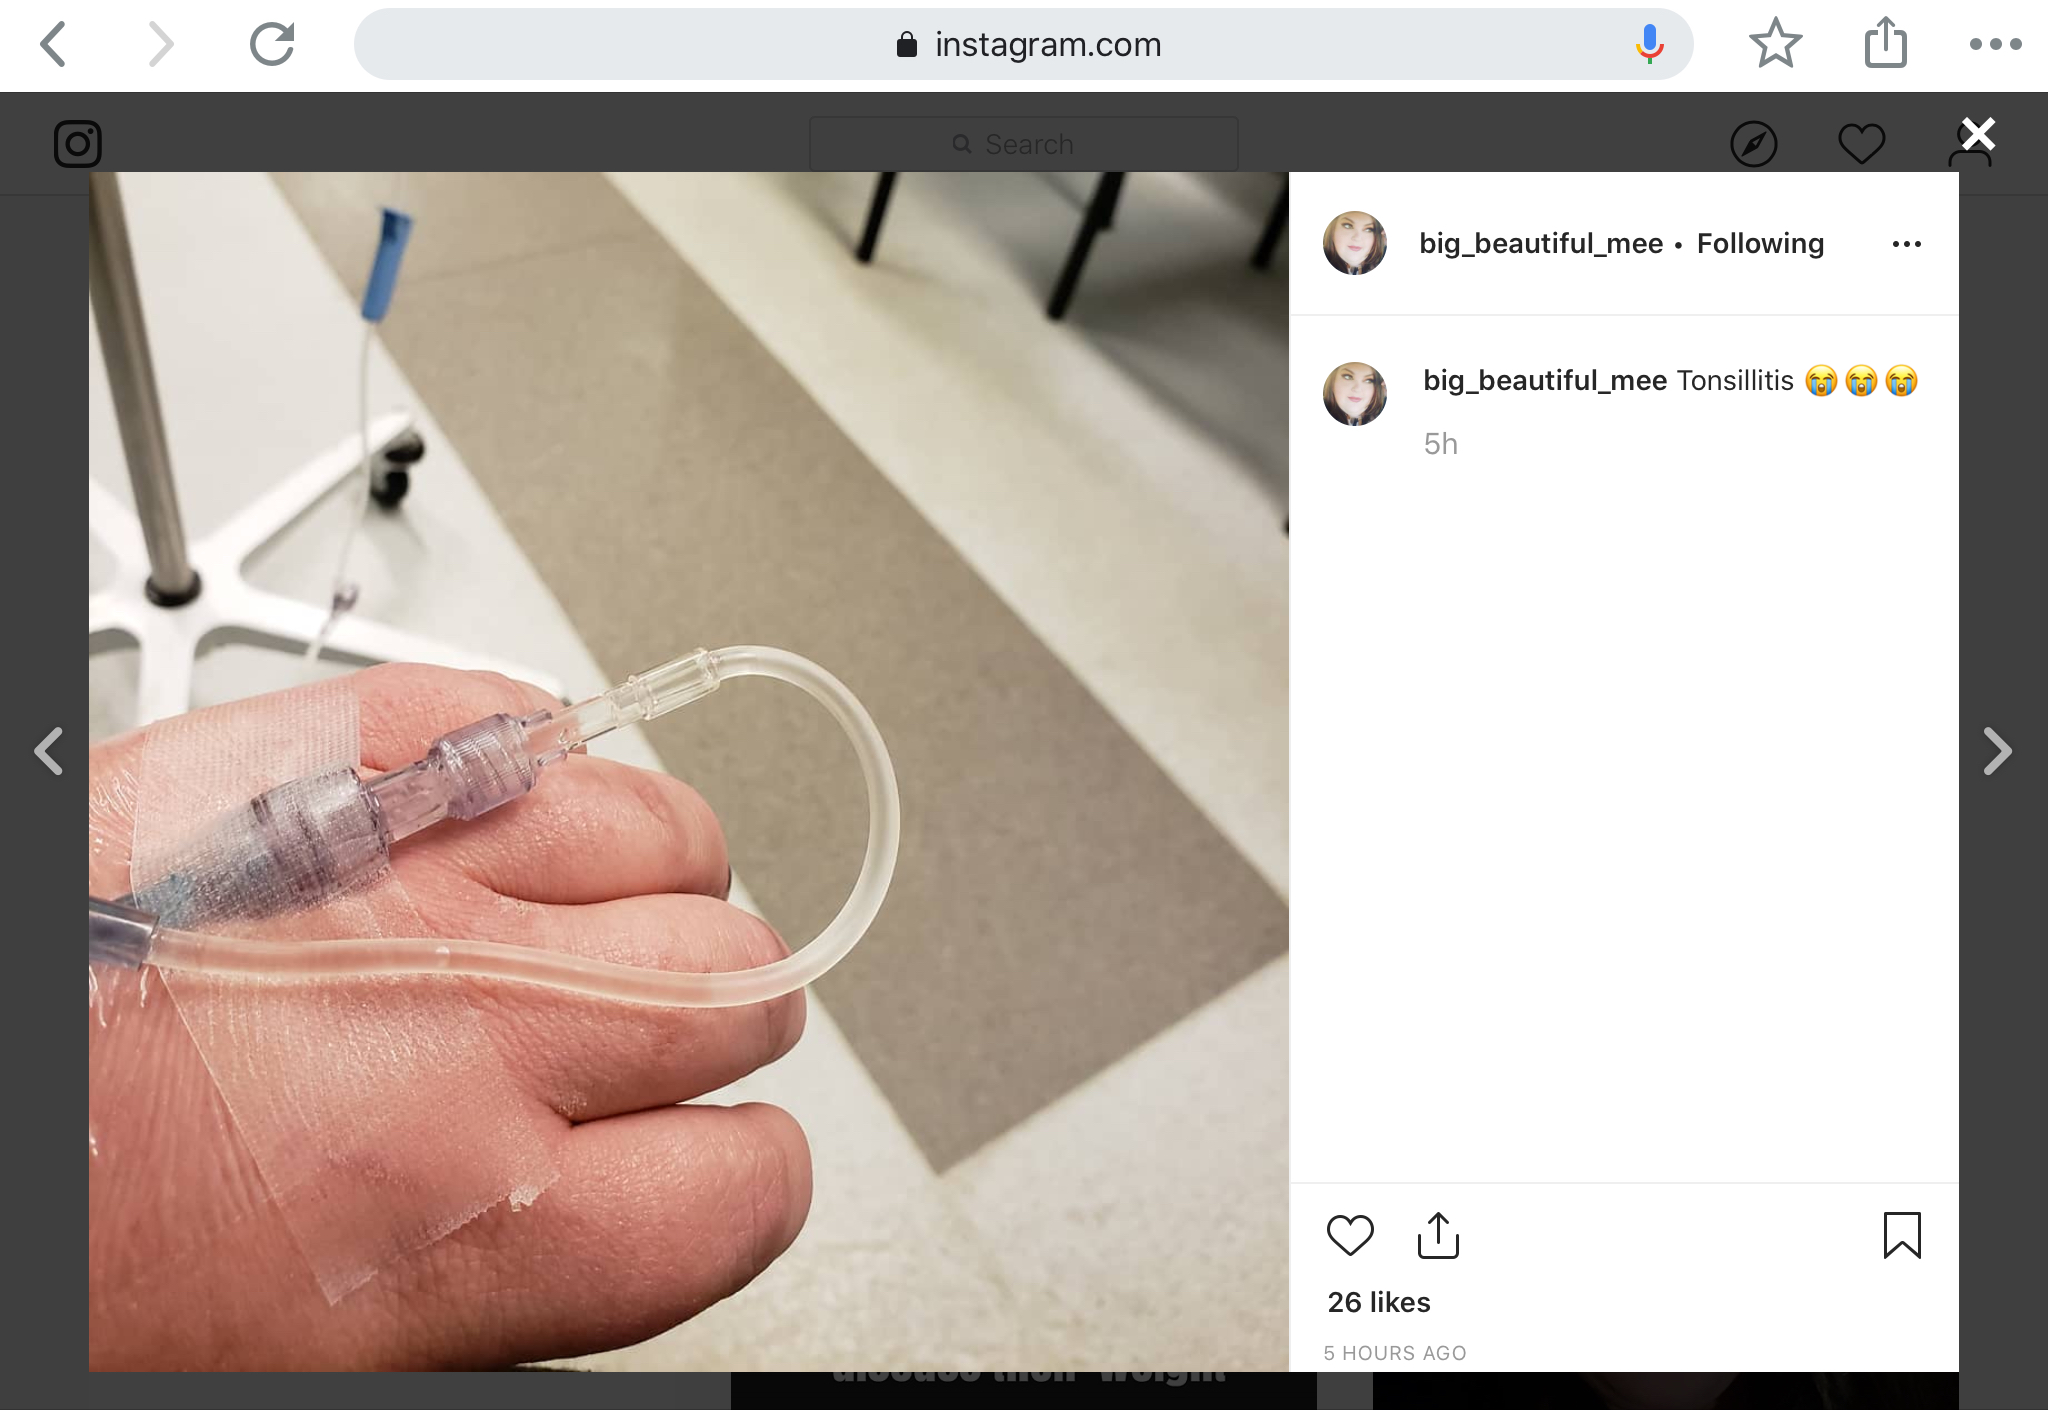2048x1410 pixels.
Task: Click the Instagram Search field
Action: 1023,144
